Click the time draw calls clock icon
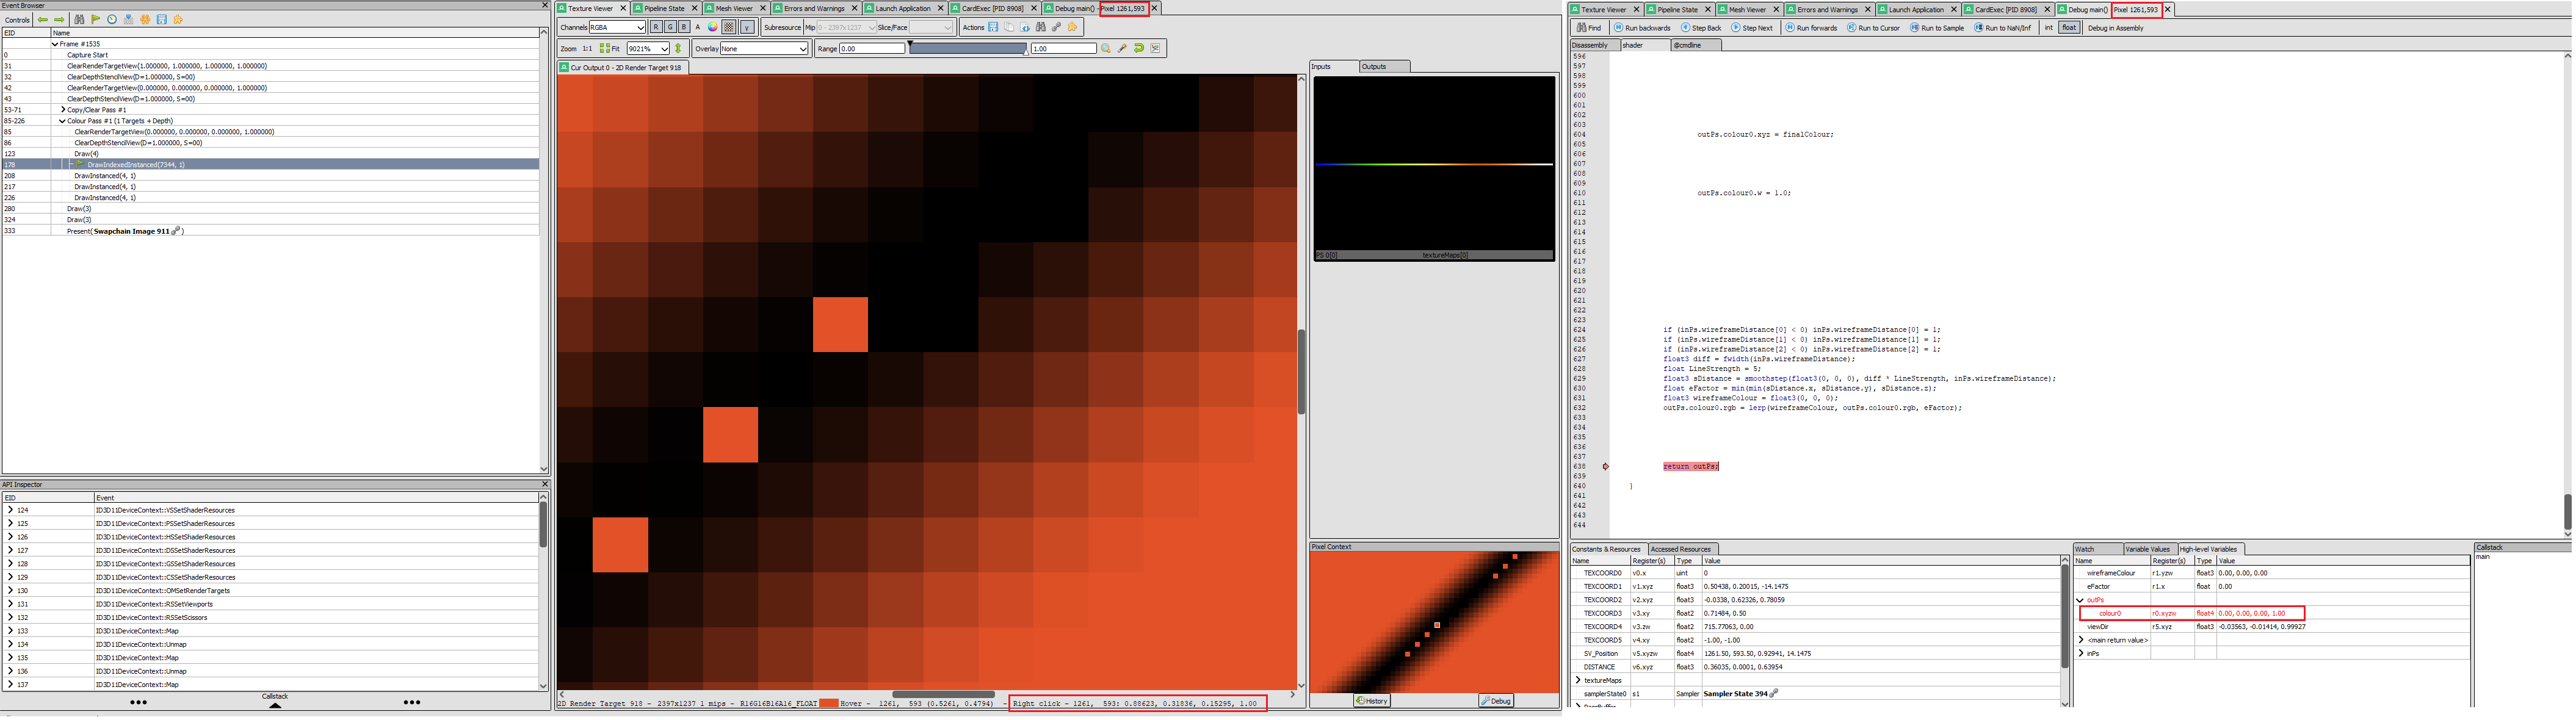The height and width of the screenshot is (720, 2576). [x=112, y=19]
